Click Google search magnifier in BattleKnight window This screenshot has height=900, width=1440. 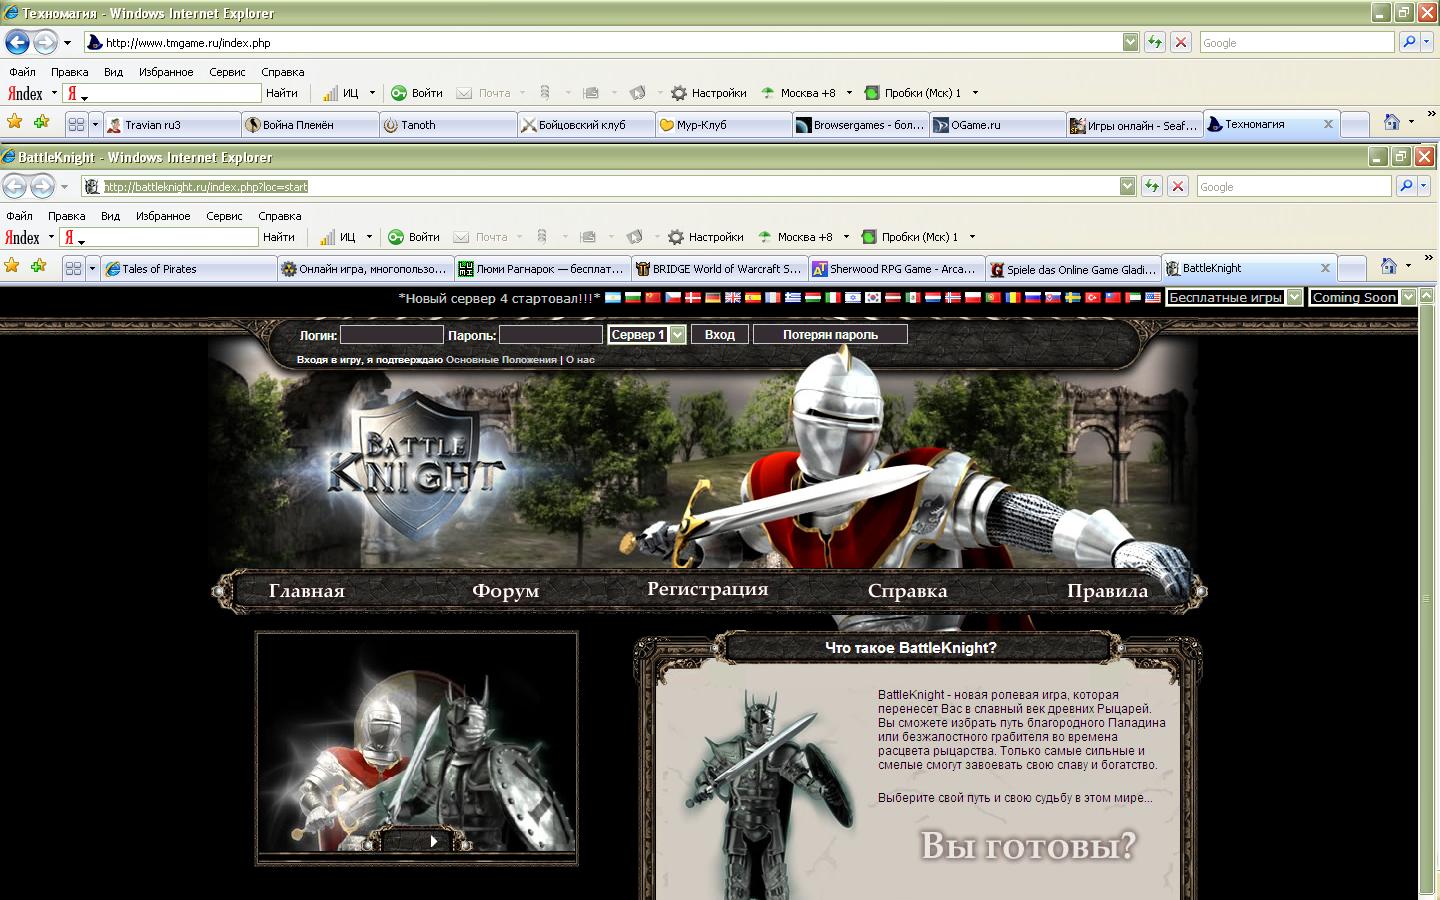pyautogui.click(x=1406, y=186)
